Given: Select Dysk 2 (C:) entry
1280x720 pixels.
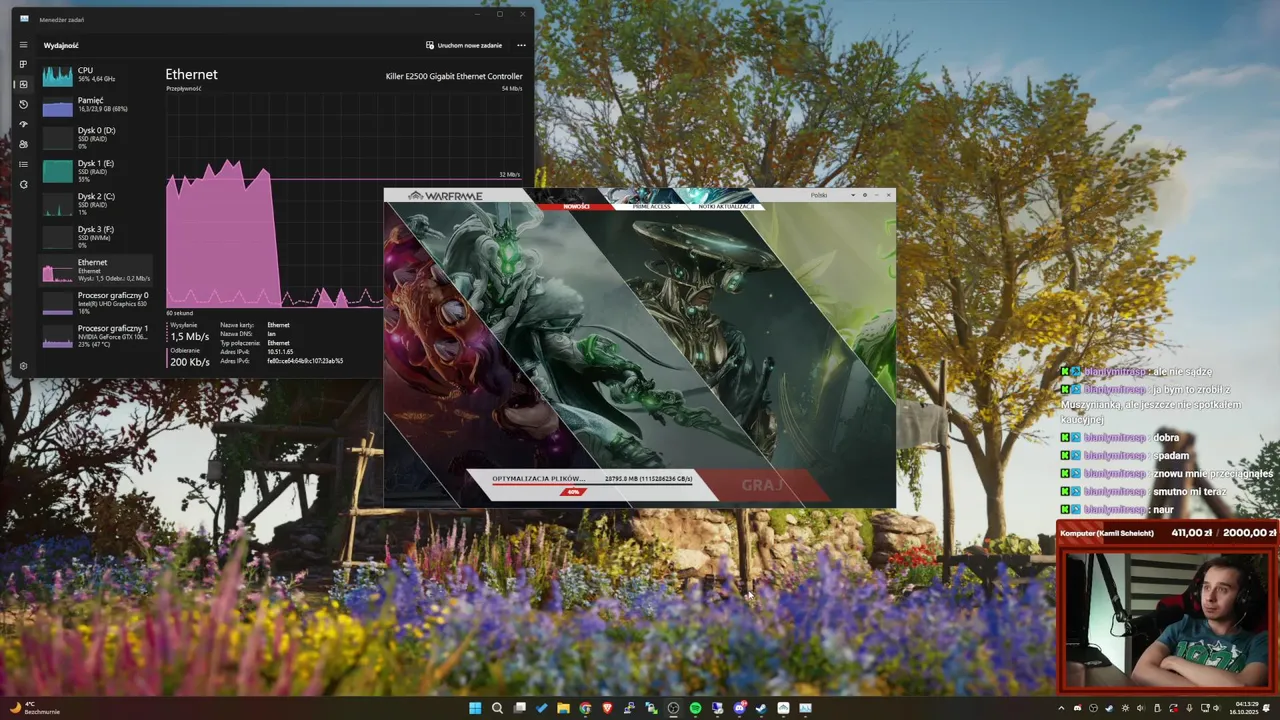Looking at the screenshot, I should 96,204.
